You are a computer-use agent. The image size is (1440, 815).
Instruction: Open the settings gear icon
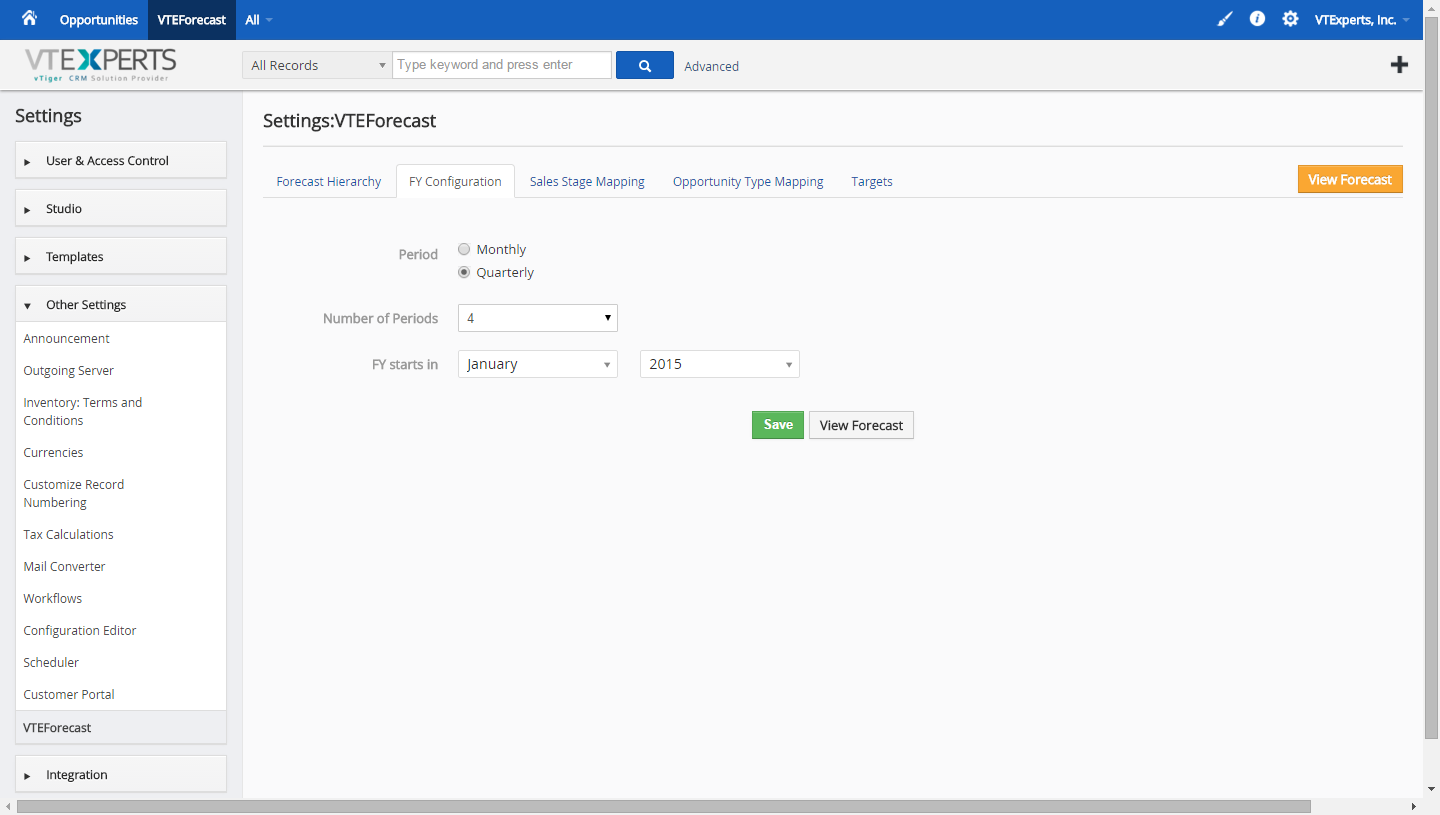point(1290,19)
